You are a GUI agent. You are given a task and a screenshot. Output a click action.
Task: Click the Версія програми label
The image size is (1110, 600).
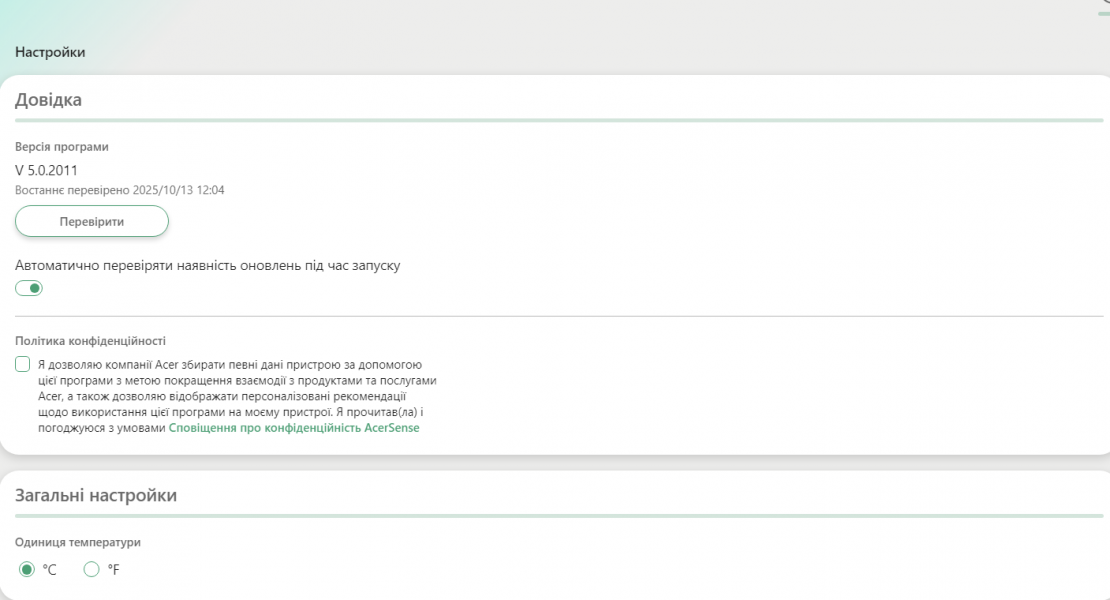62,147
